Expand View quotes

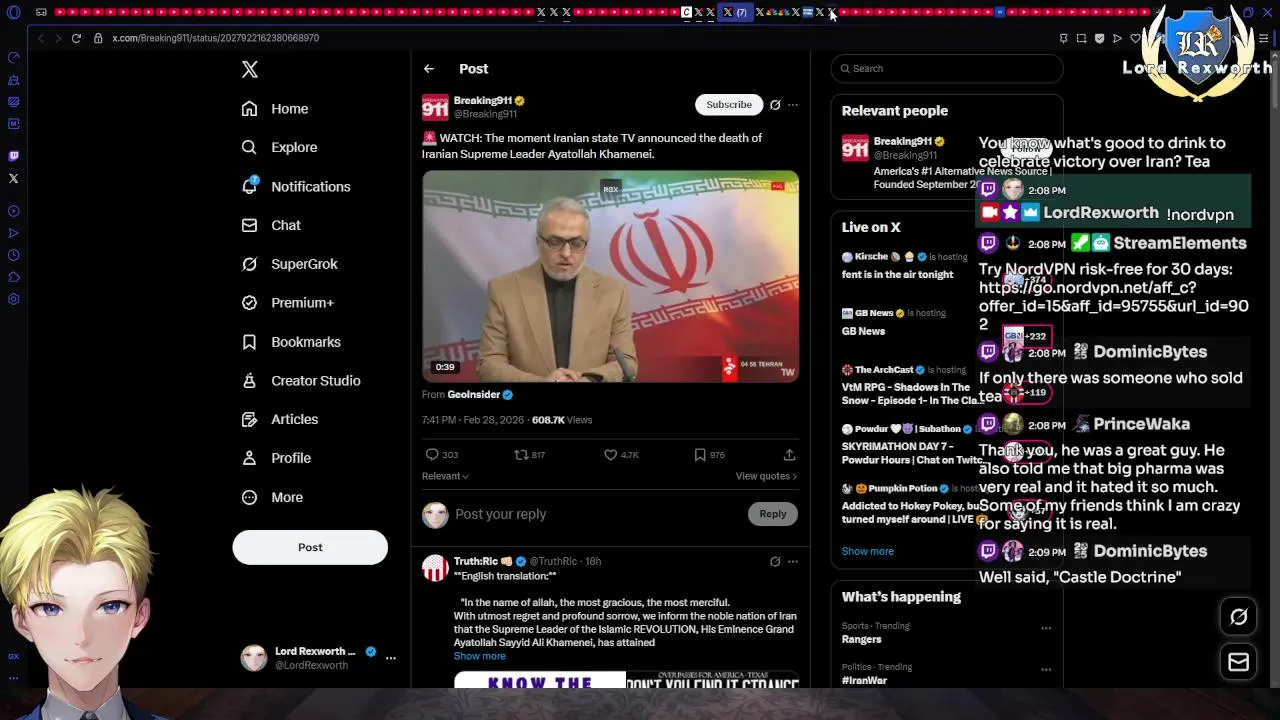tap(766, 476)
